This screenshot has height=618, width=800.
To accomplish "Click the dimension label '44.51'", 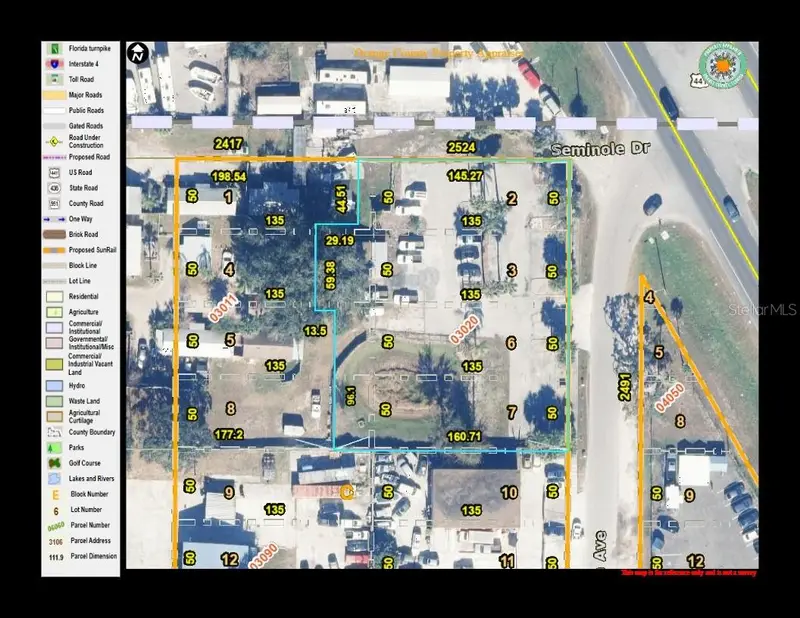I will [342, 199].
